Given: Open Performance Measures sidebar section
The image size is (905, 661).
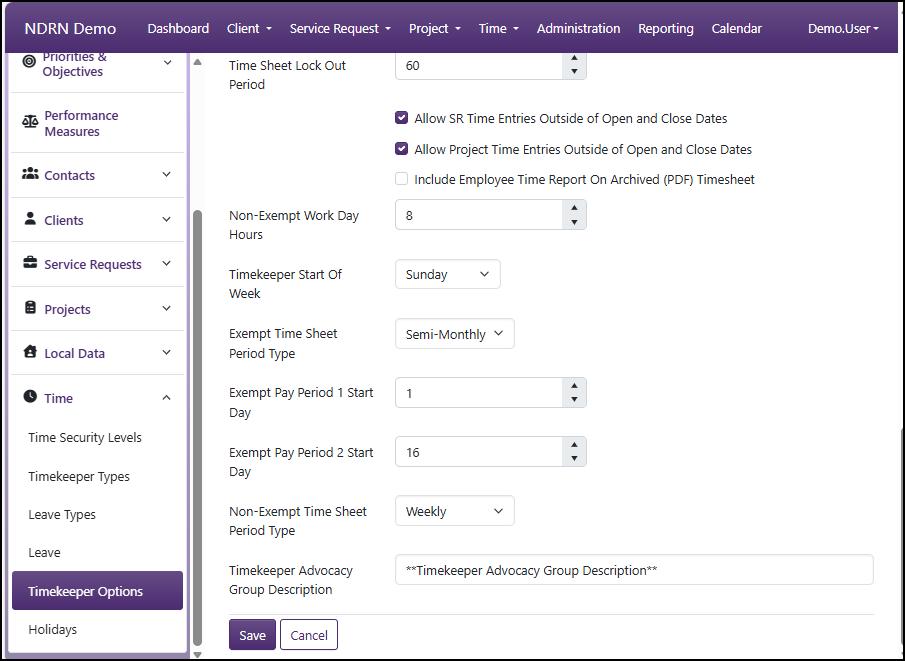Looking at the screenshot, I should tap(97, 123).
